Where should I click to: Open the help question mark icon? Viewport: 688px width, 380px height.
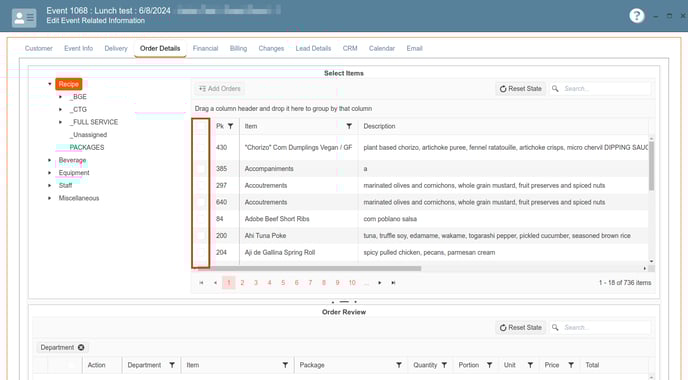point(637,16)
